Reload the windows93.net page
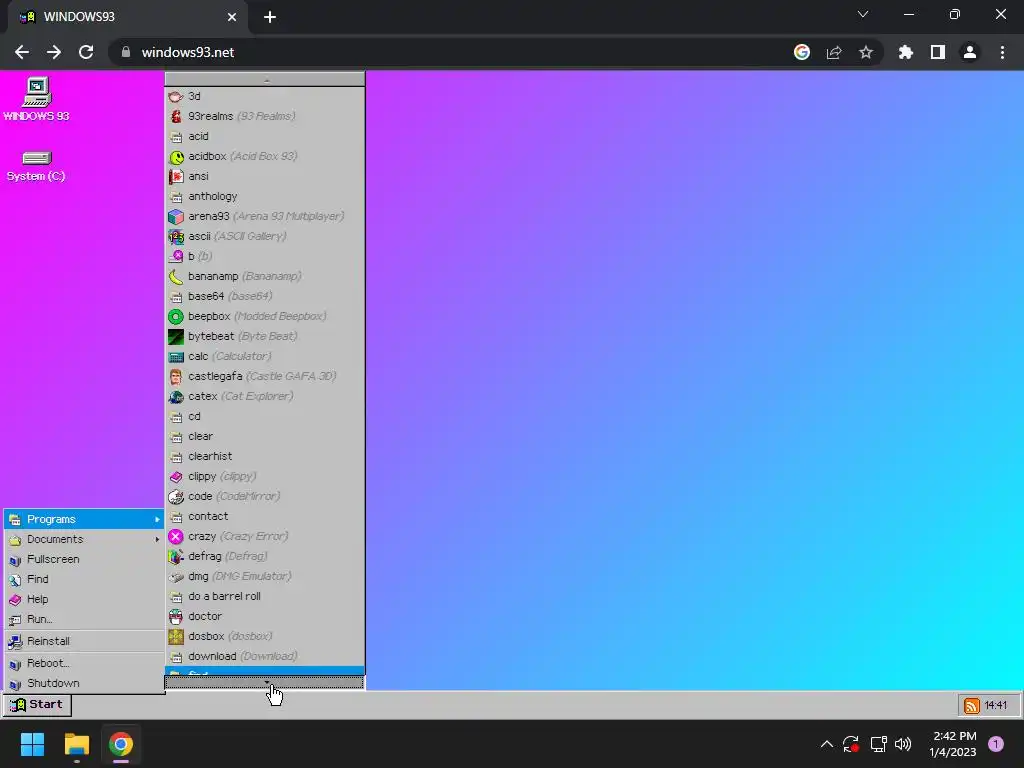Screen dimensions: 1024x768 click(x=86, y=52)
